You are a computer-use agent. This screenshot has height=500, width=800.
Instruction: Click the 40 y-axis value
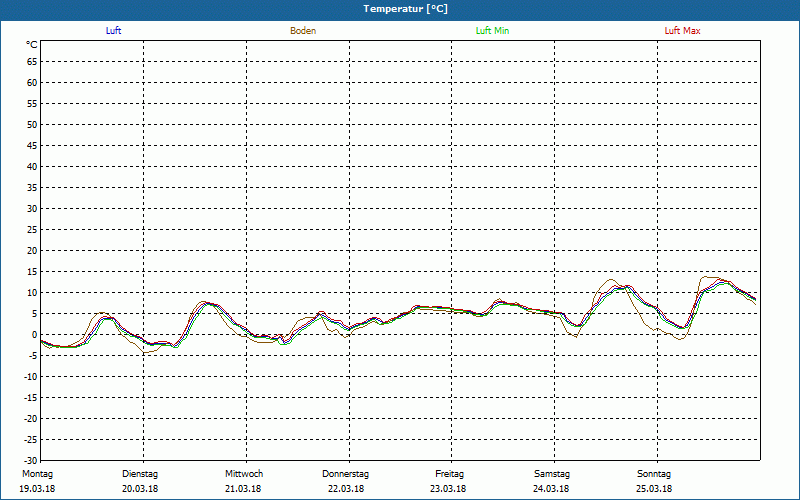point(32,167)
